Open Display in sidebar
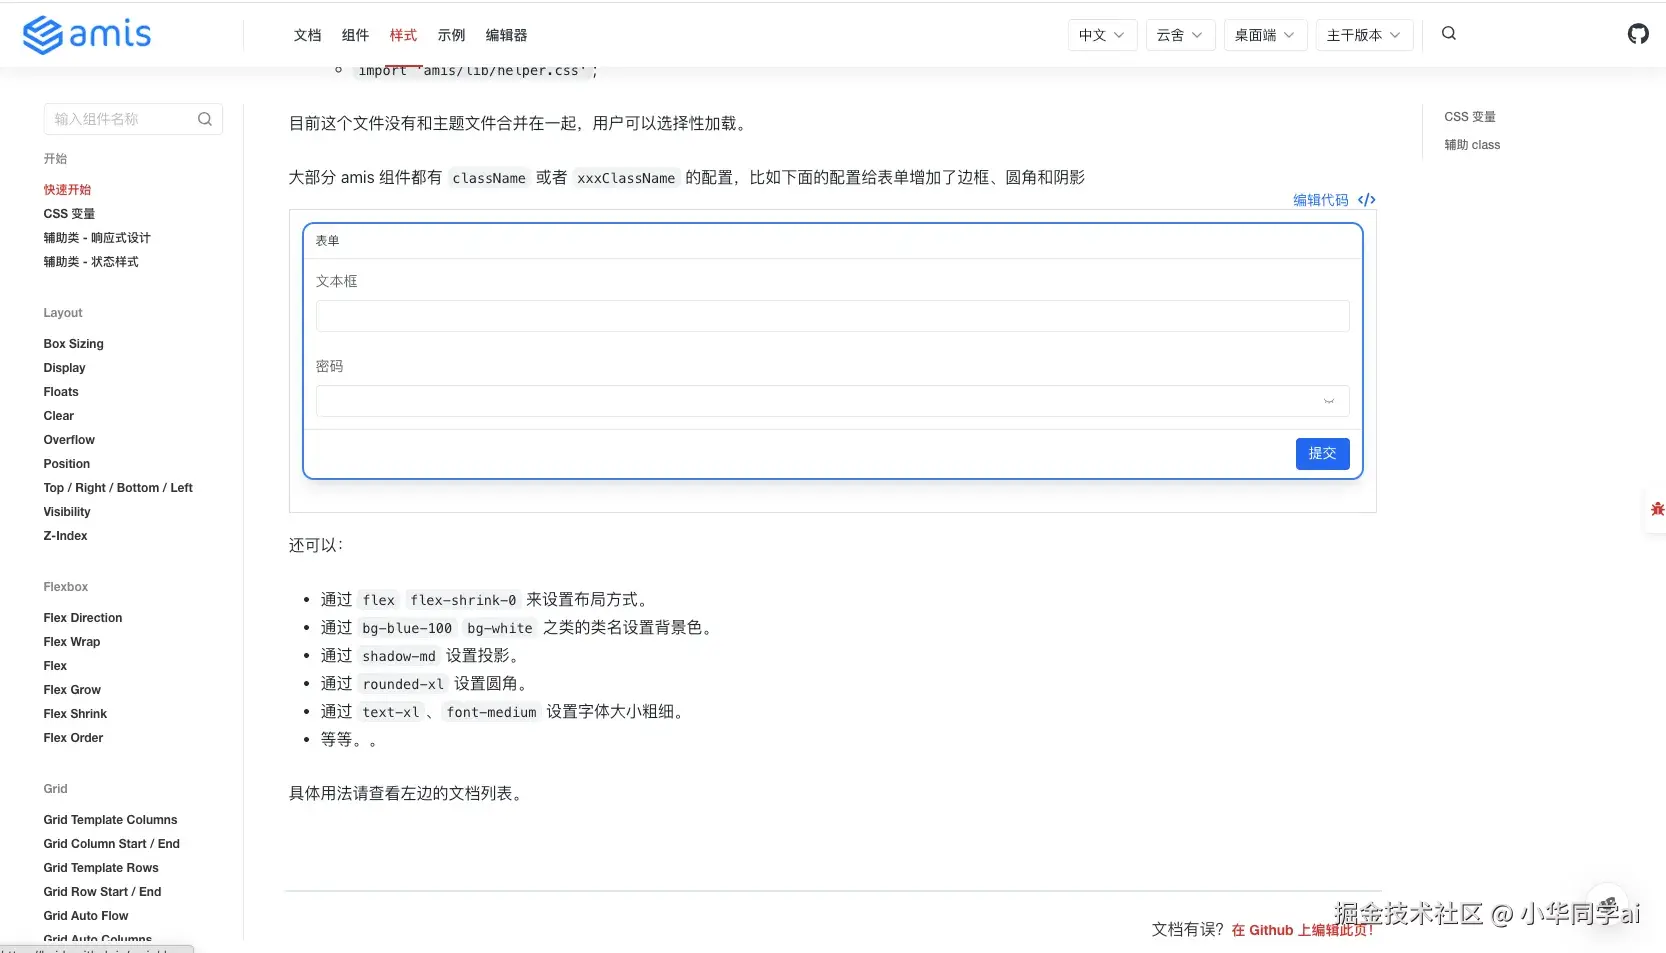Screen dimensions: 1666x953 (64, 368)
